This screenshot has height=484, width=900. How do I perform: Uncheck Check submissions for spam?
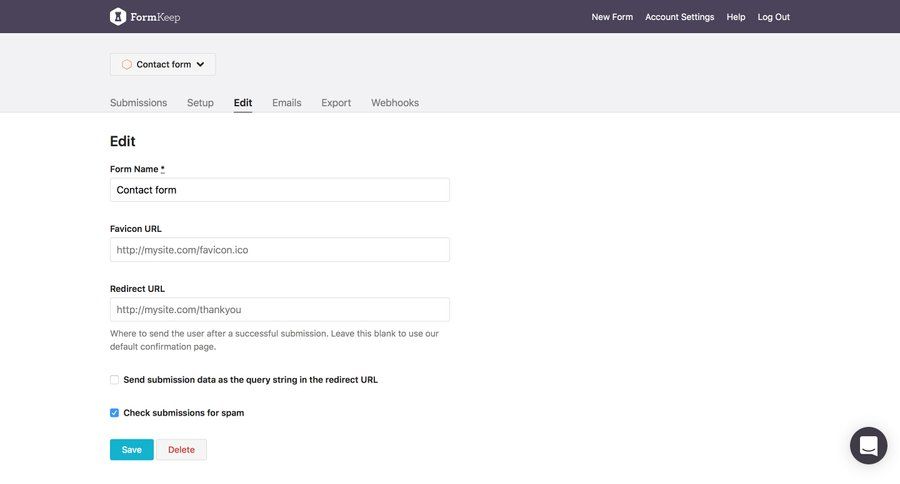pyautogui.click(x=114, y=413)
